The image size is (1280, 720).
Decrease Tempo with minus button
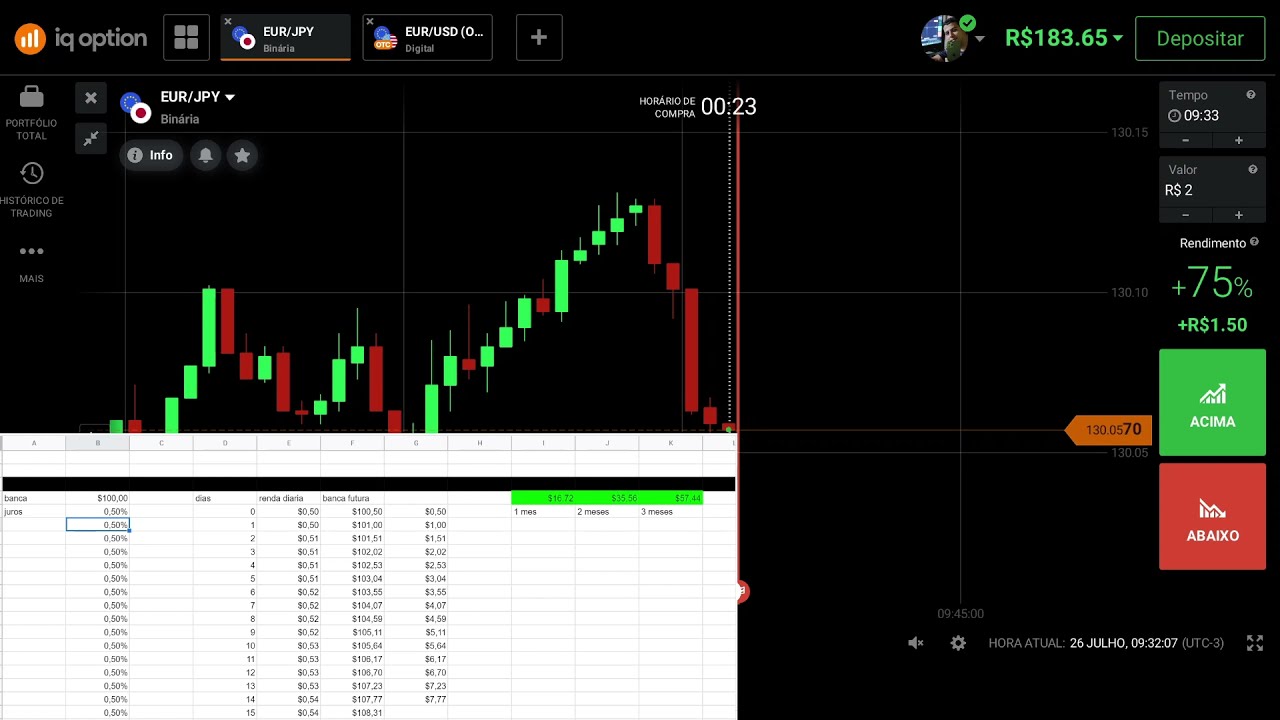[x=1186, y=140]
